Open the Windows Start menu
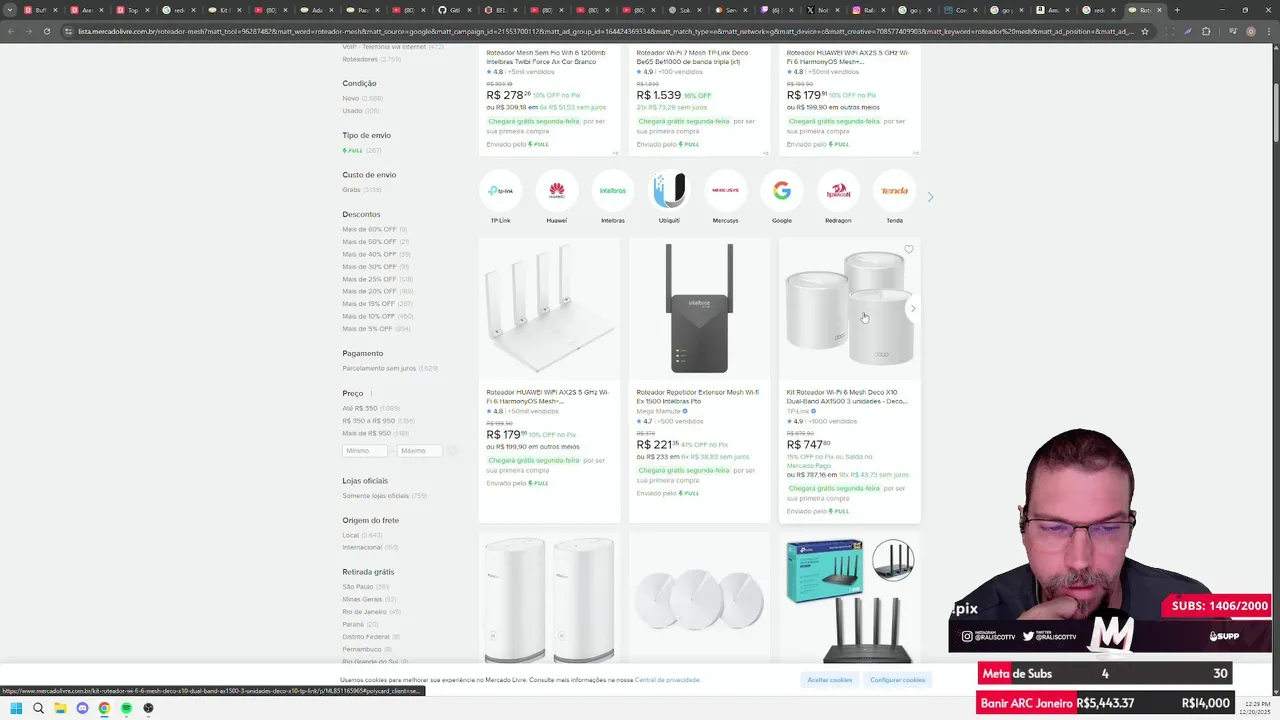 (x=16, y=708)
